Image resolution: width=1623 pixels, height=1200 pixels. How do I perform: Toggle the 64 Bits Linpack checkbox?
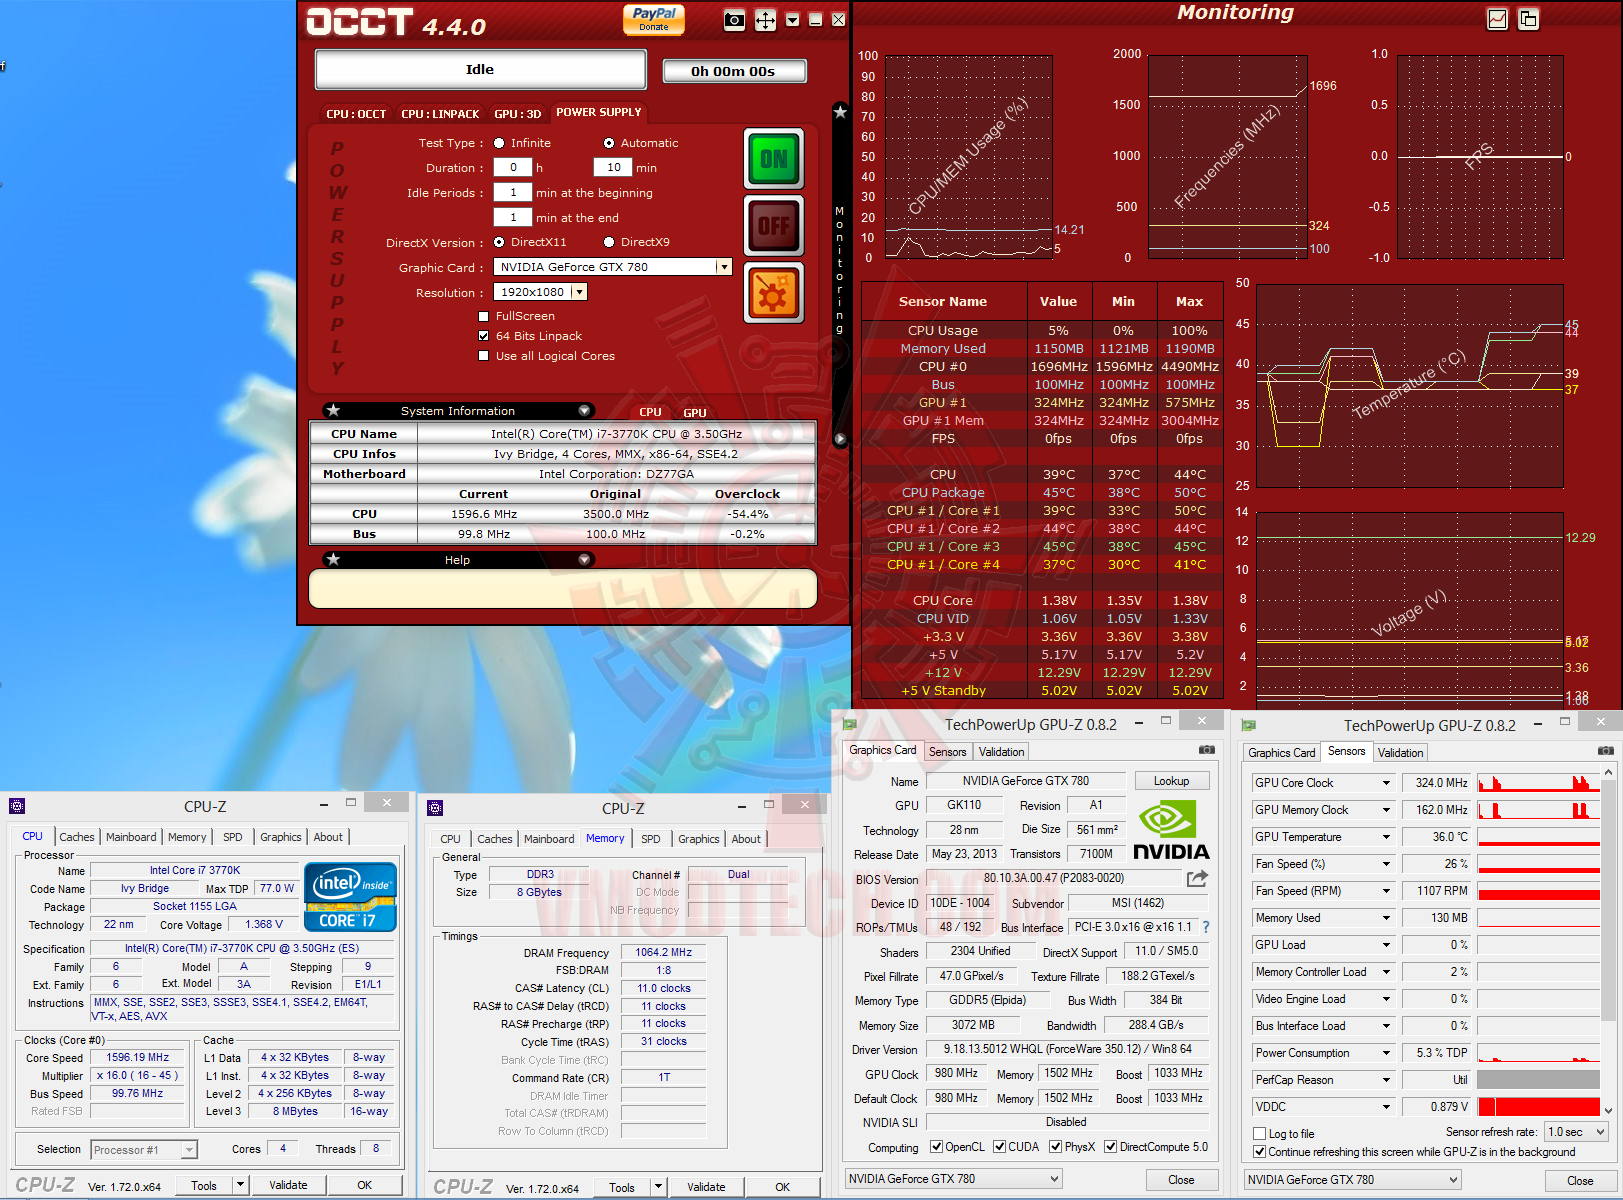[x=484, y=336]
